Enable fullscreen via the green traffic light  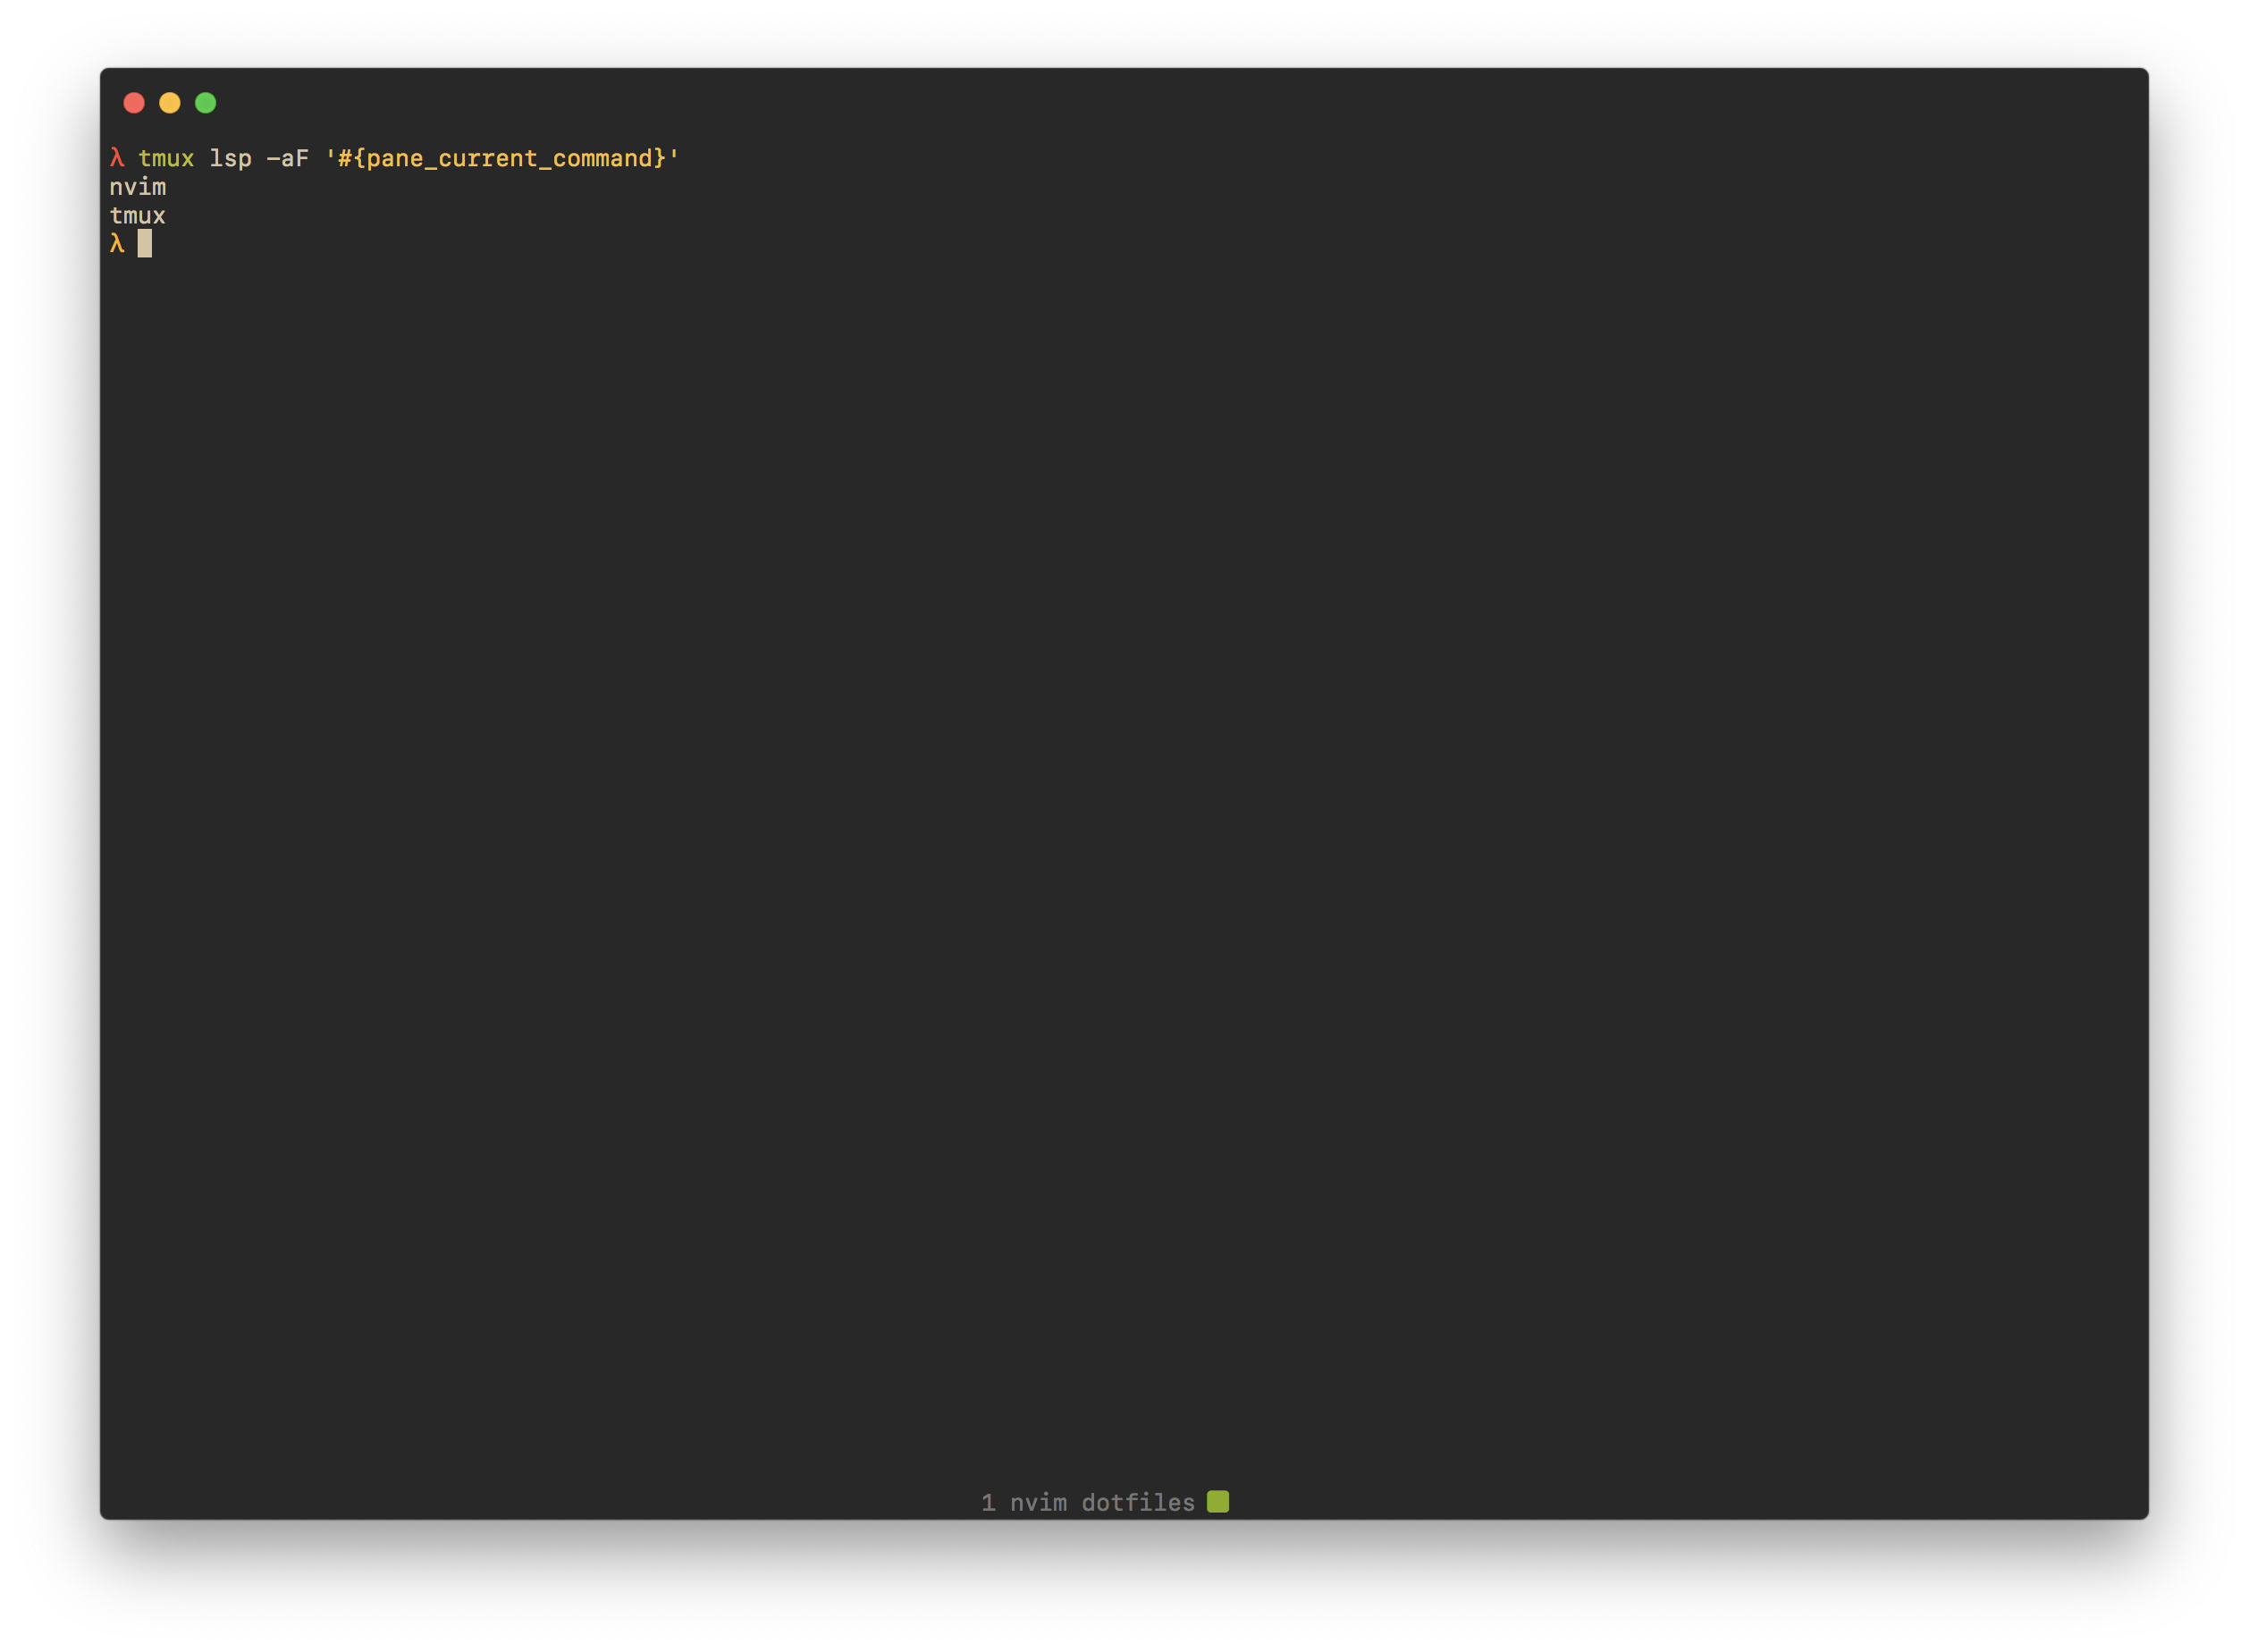[x=206, y=103]
